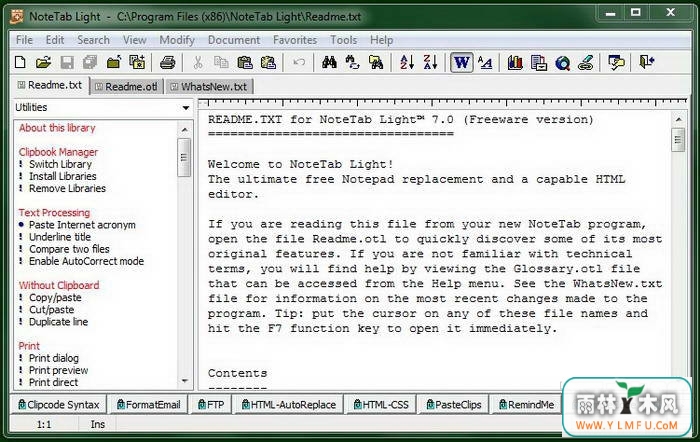
Task: Expand the Utilities library dropdown
Action: pos(185,108)
